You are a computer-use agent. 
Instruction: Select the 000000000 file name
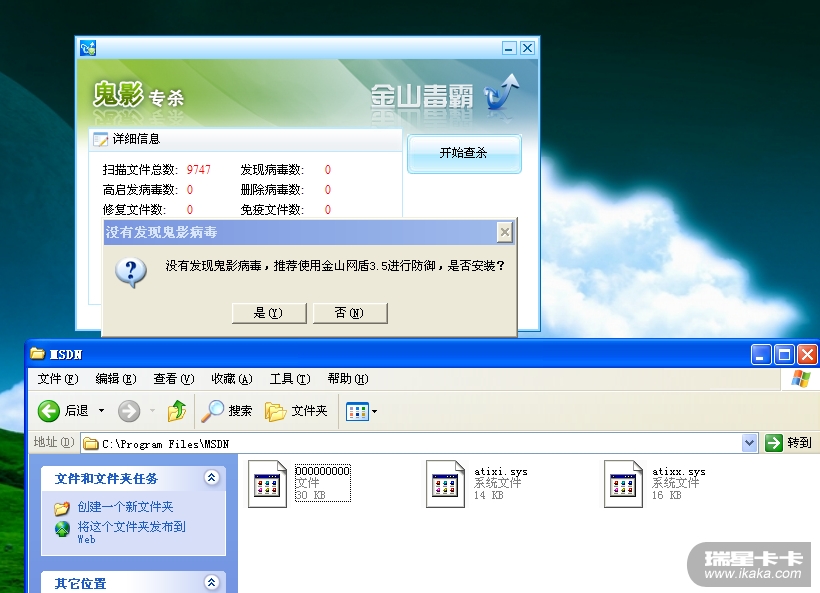[x=323, y=471]
